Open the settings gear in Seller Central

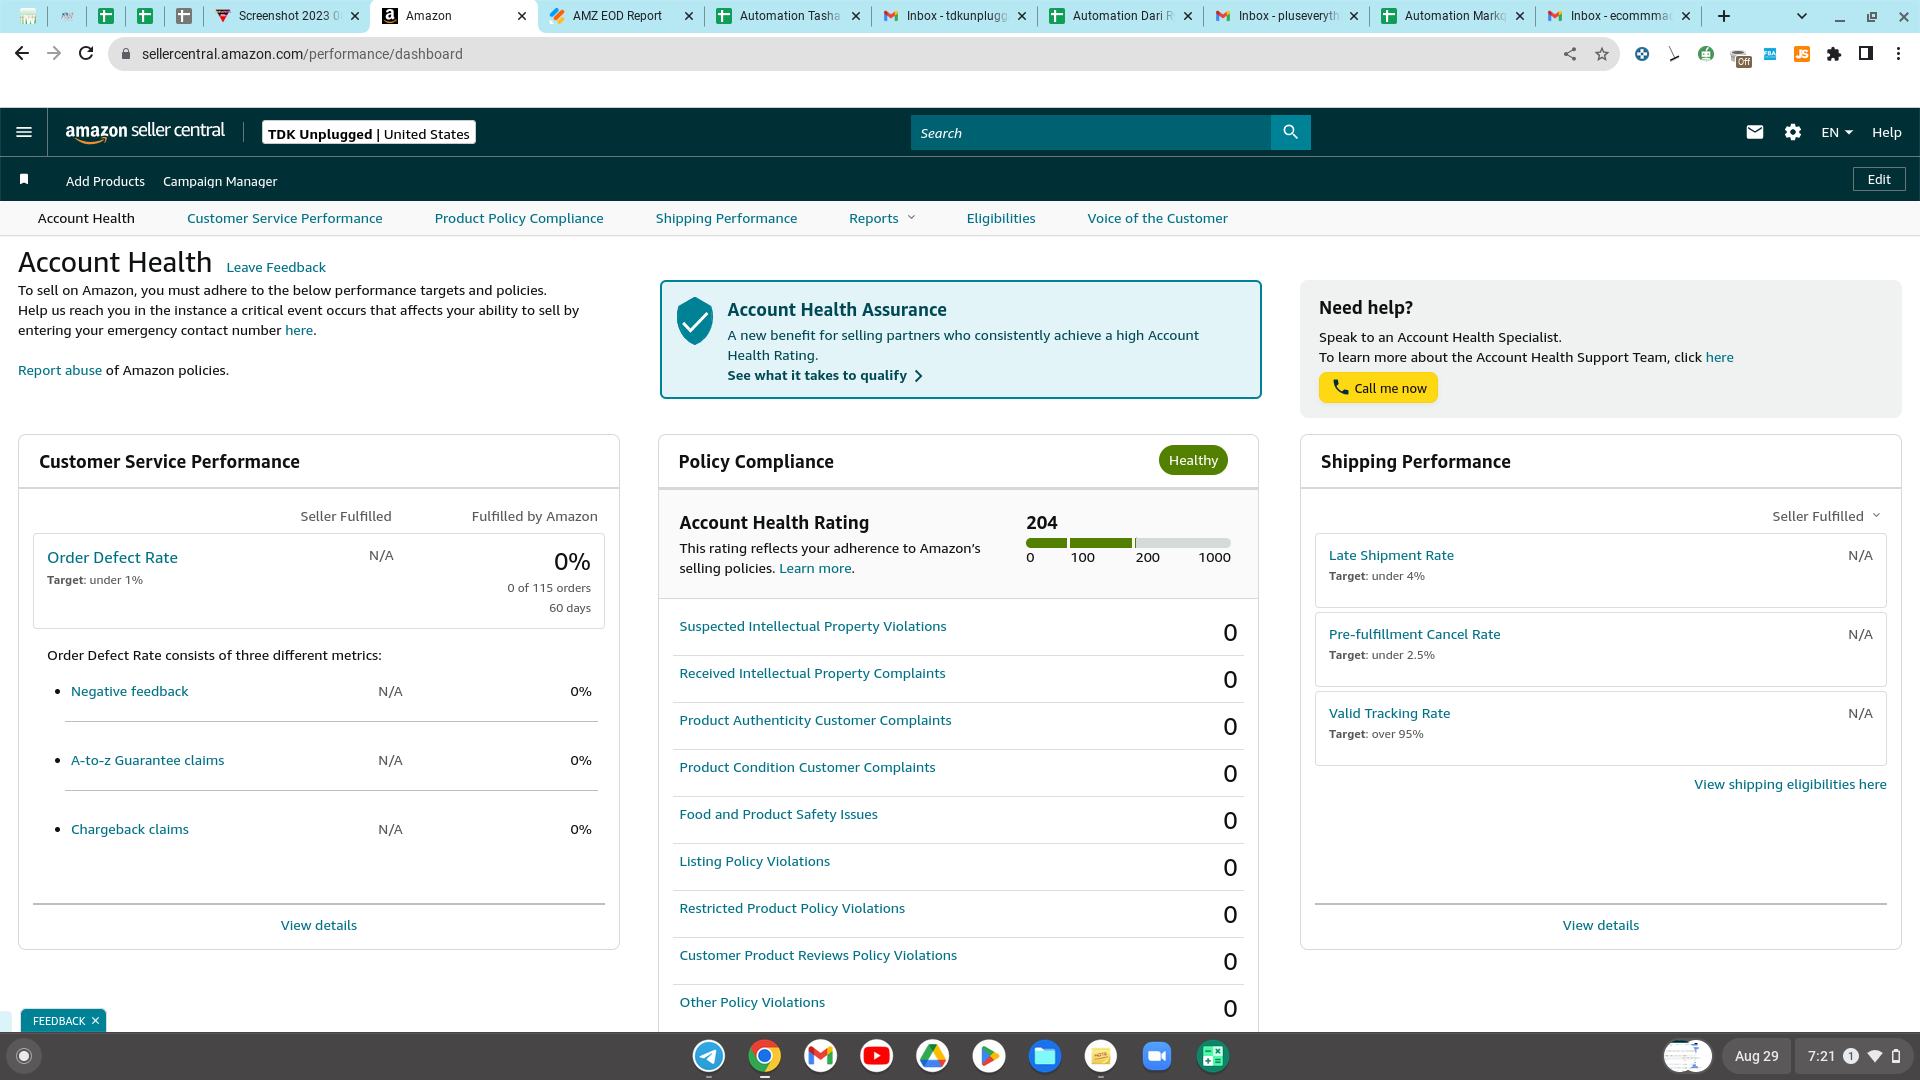[x=1792, y=132]
